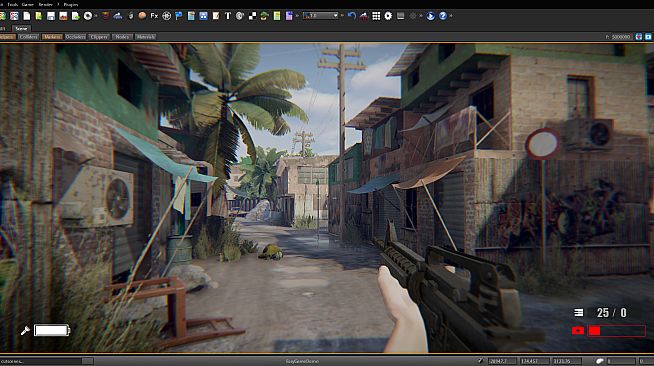
Task: Click the green bonsai tree icon
Action: (x=264, y=16)
